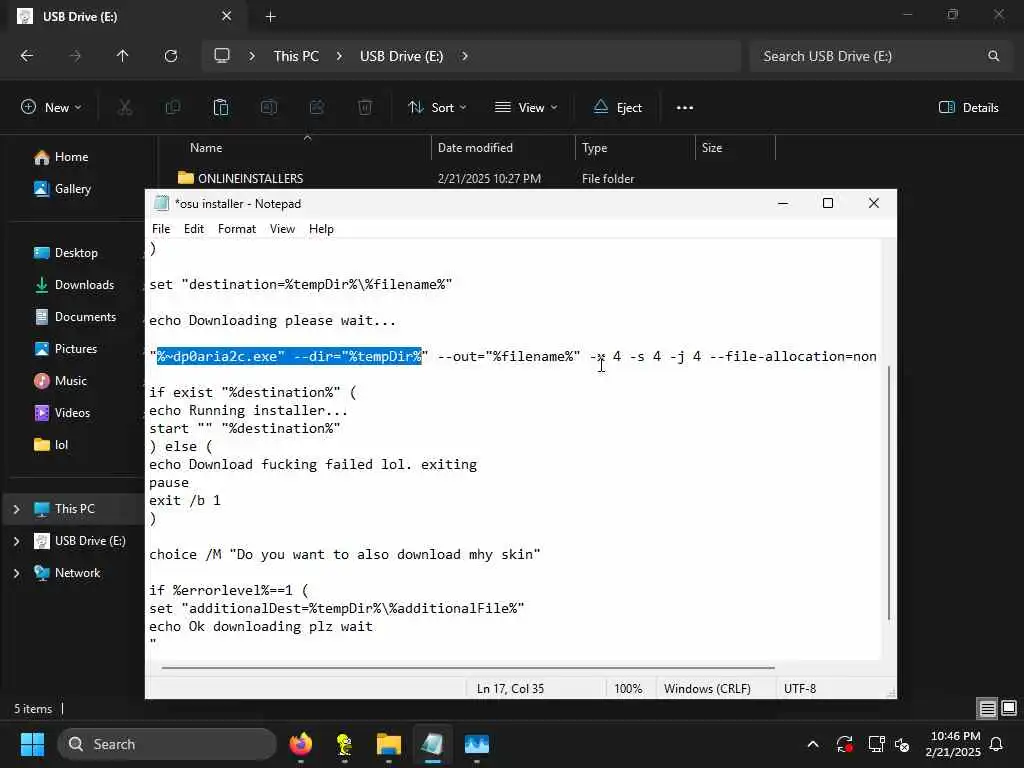
Task: Show hidden system tray icons
Action: tap(813, 744)
